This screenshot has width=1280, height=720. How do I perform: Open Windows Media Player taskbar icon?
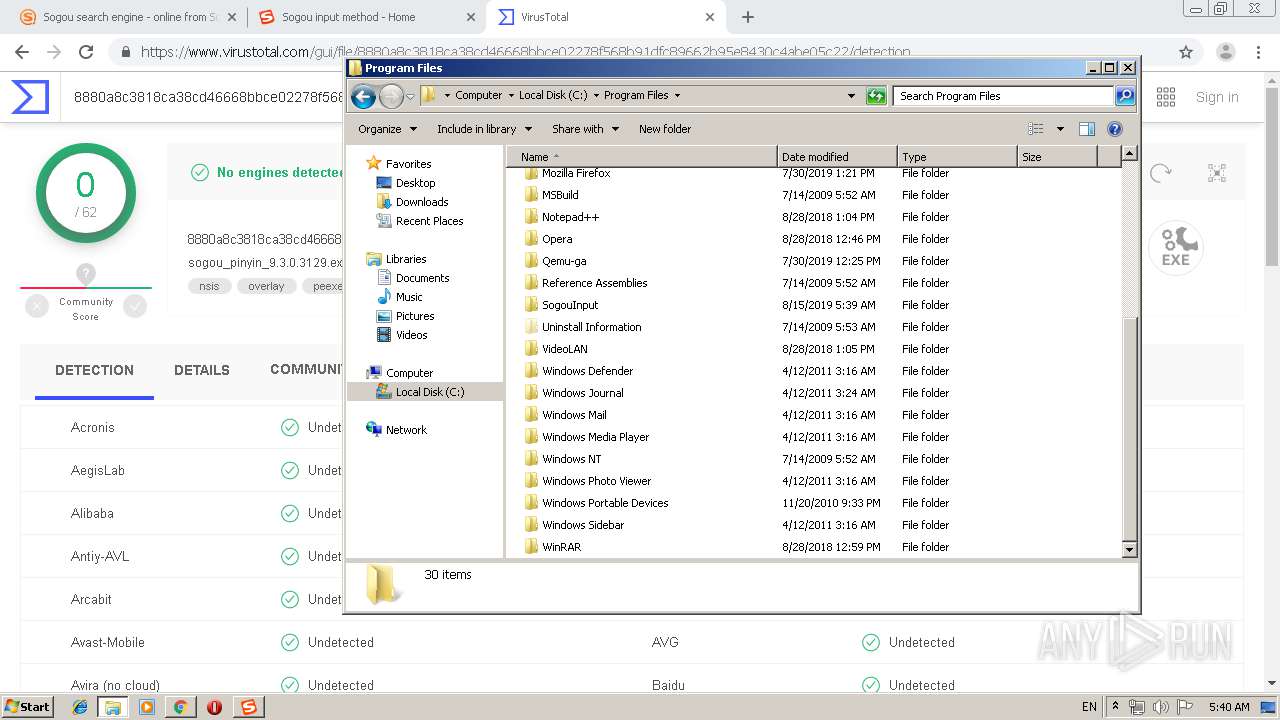pyautogui.click(x=147, y=707)
